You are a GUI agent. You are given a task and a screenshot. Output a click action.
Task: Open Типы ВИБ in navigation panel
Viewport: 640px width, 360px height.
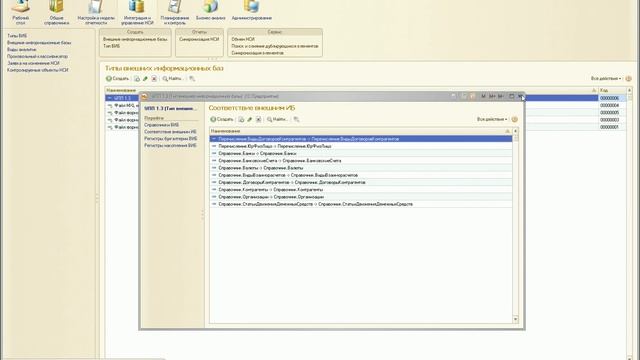click(17, 36)
